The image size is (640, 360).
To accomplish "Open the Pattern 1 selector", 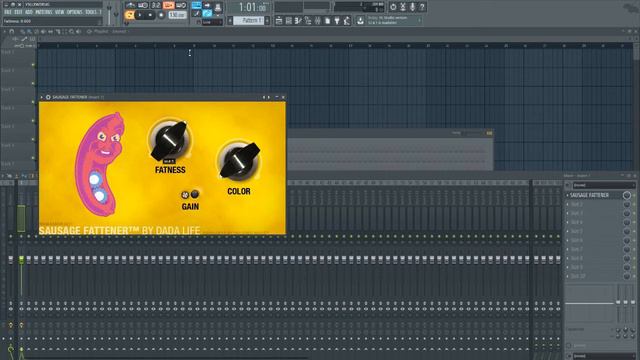I will 249,20.
